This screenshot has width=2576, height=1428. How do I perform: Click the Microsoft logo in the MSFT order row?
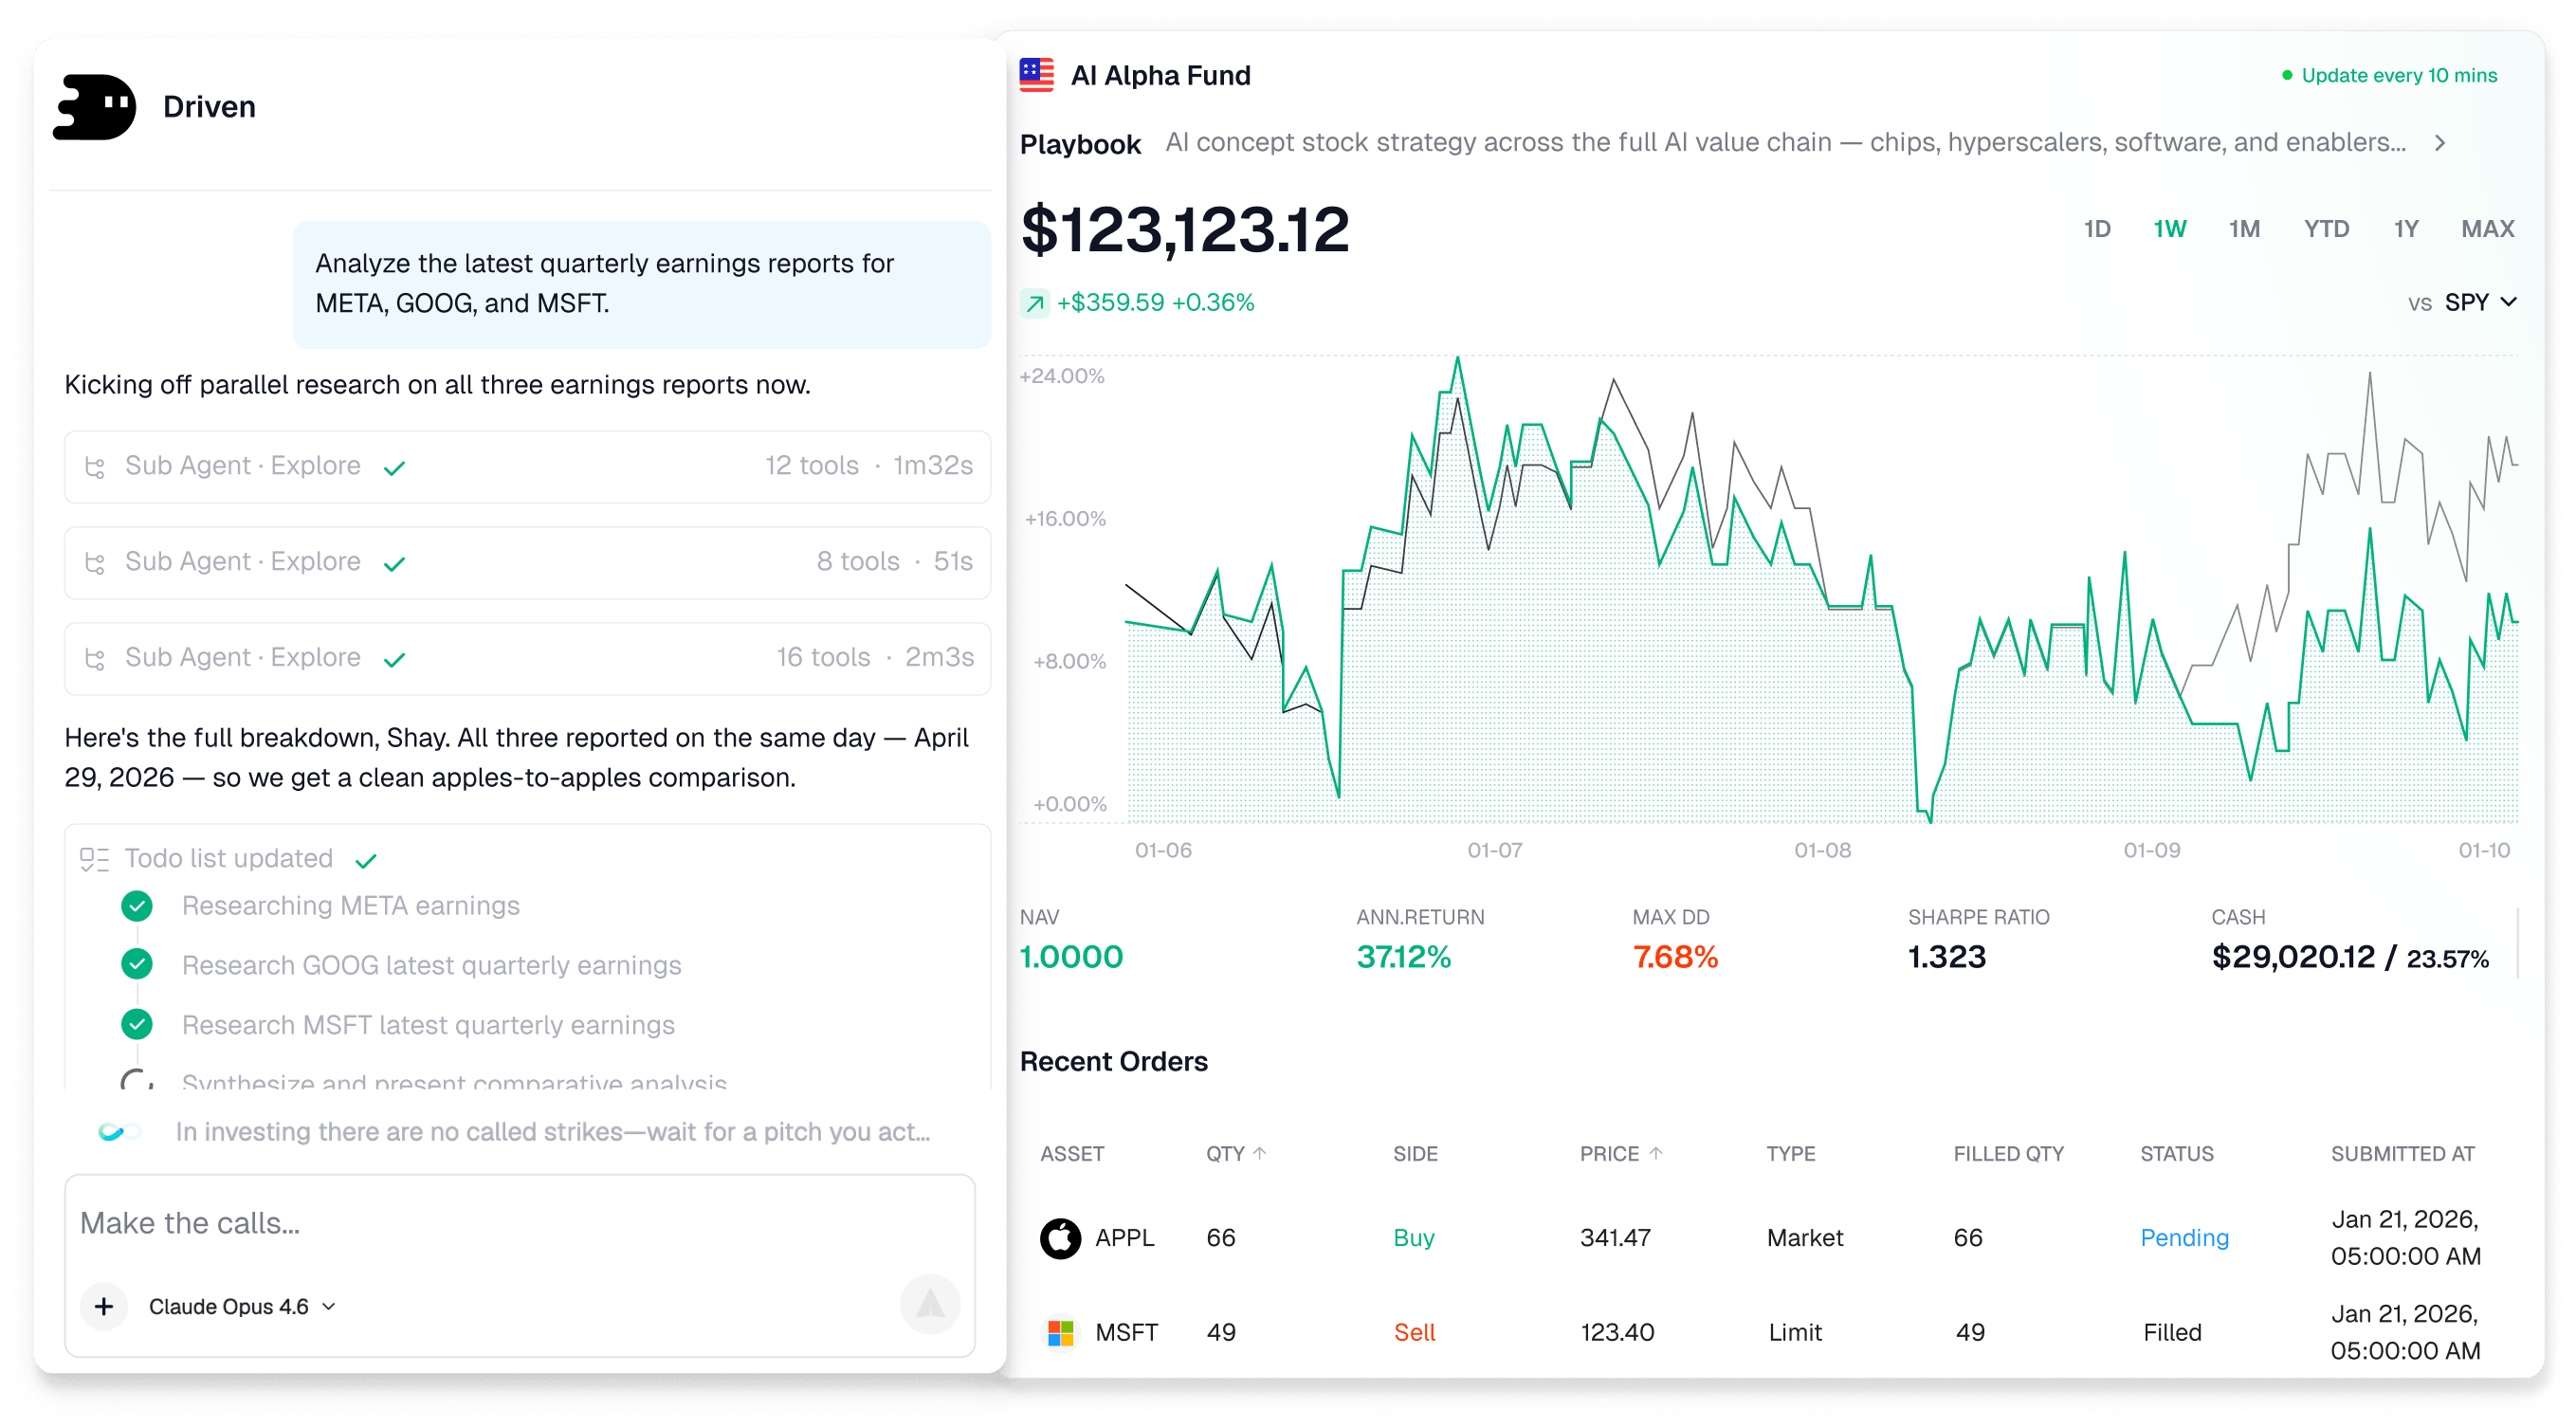click(x=1060, y=1333)
